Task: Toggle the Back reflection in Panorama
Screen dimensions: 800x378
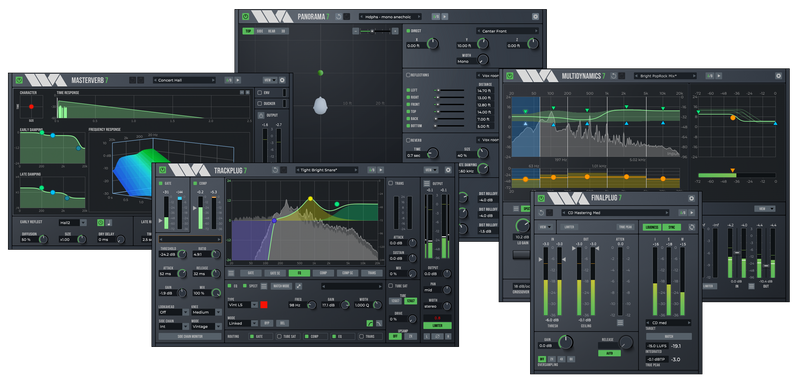Action: [408, 118]
